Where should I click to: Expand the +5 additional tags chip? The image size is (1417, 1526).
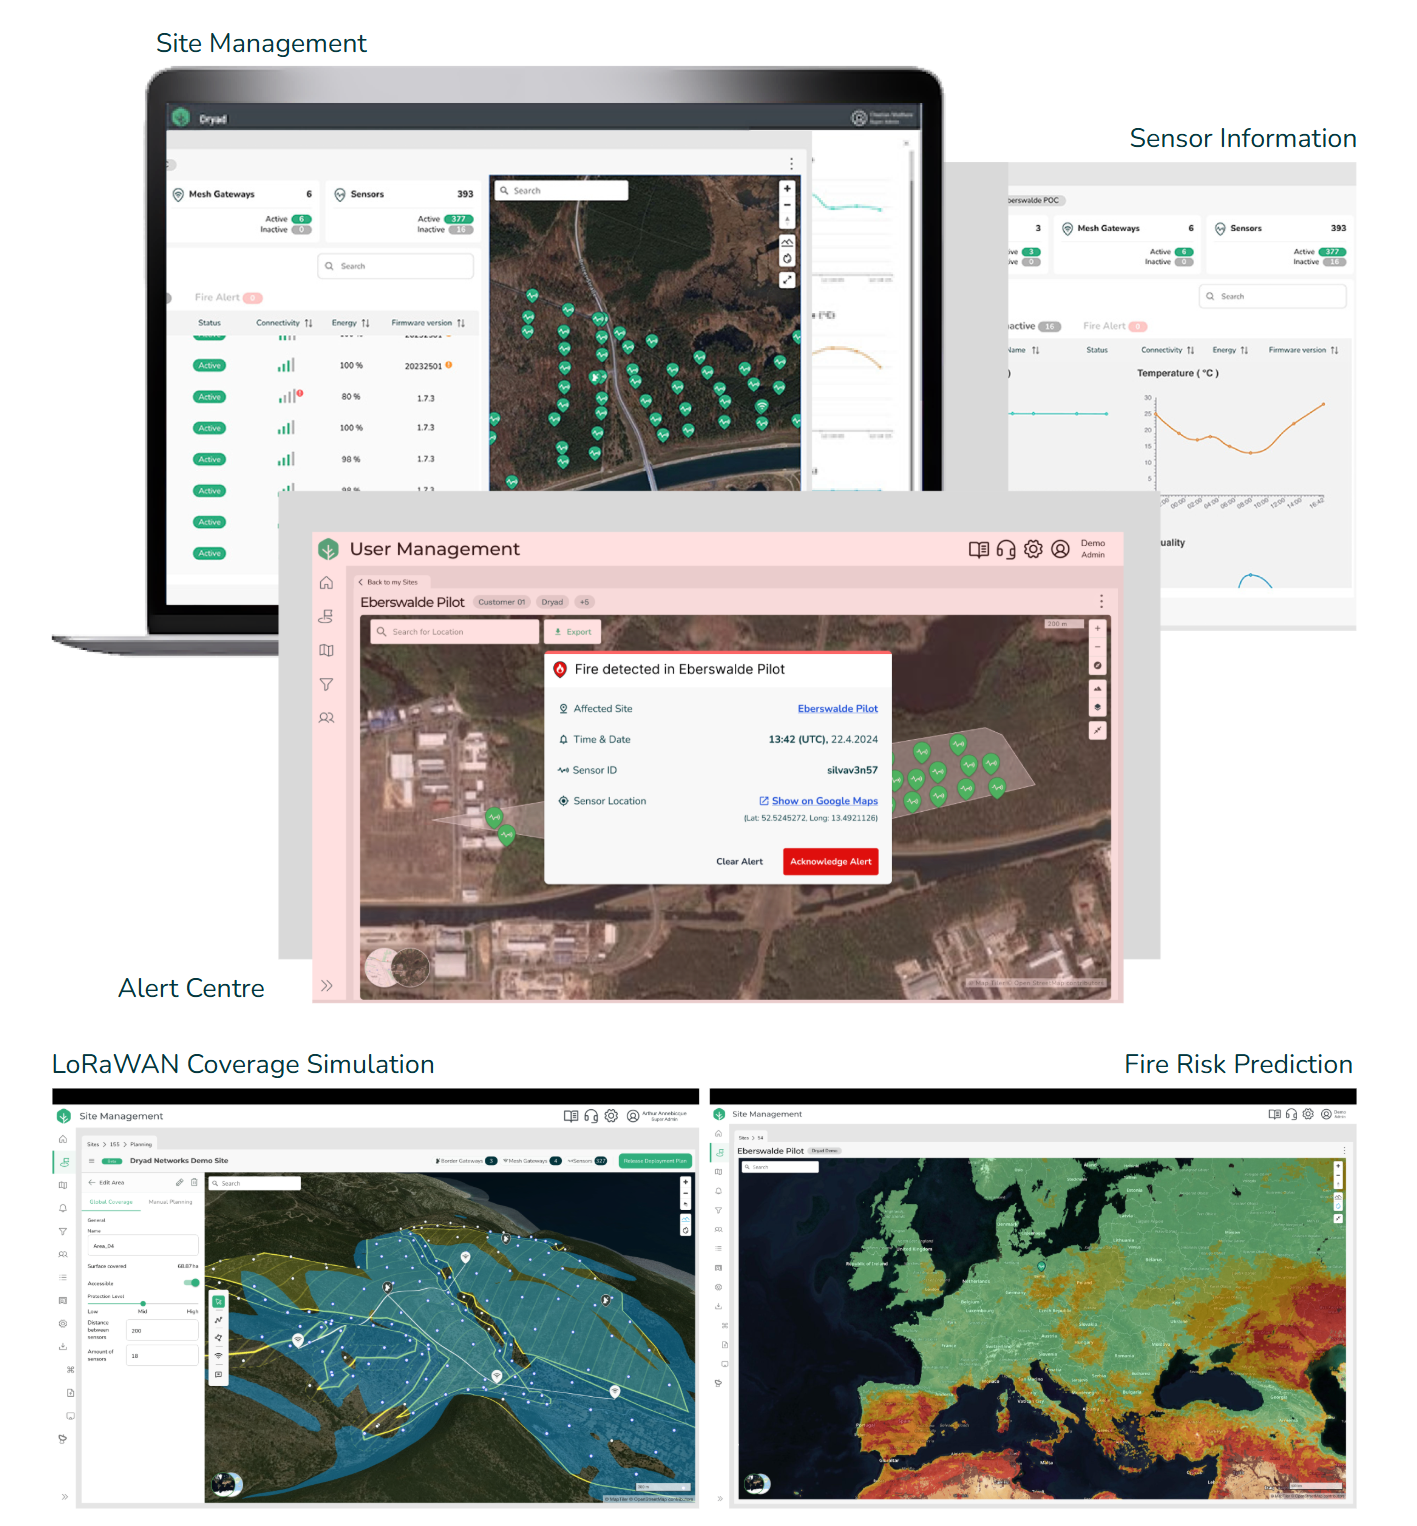tap(585, 602)
